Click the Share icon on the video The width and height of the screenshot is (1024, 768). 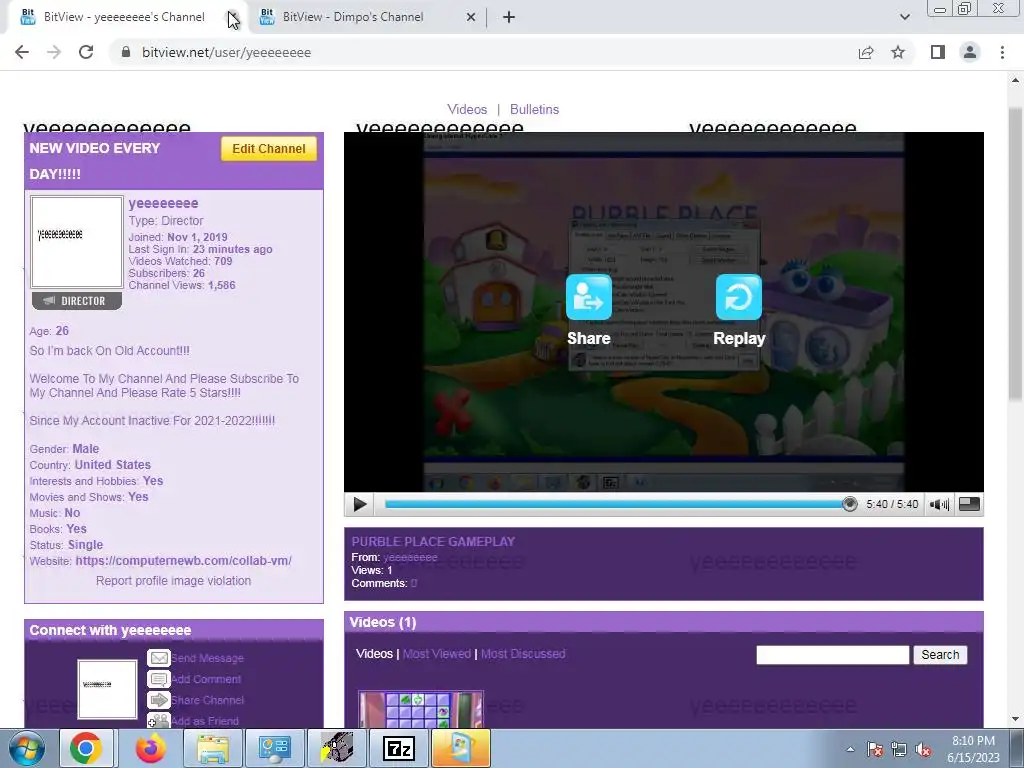[x=588, y=297]
